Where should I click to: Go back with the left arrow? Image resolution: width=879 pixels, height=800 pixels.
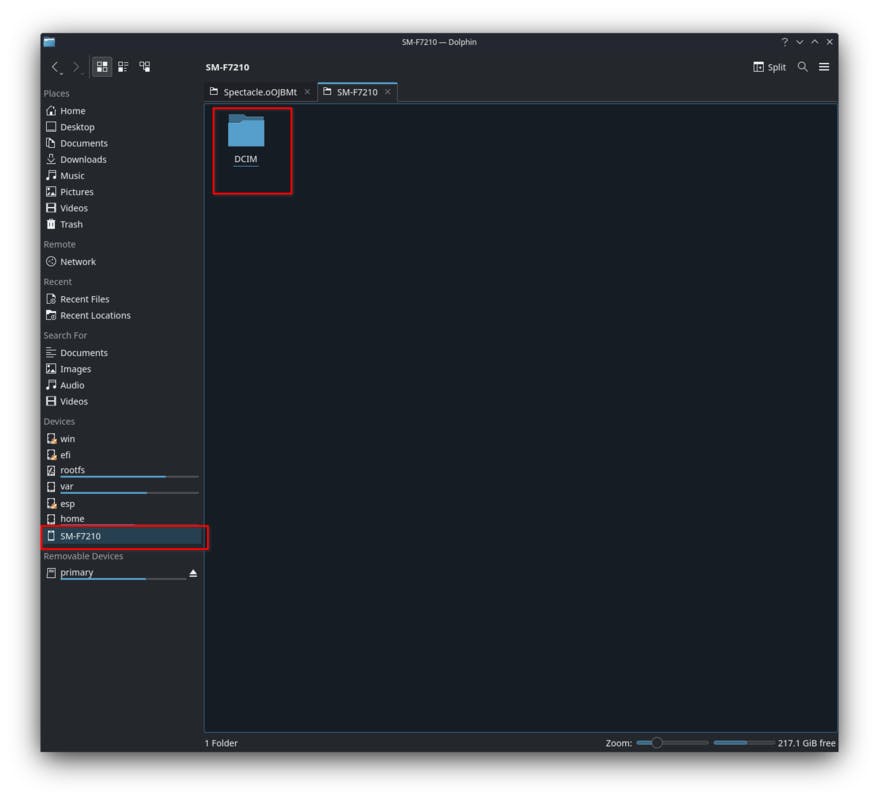(x=55, y=67)
